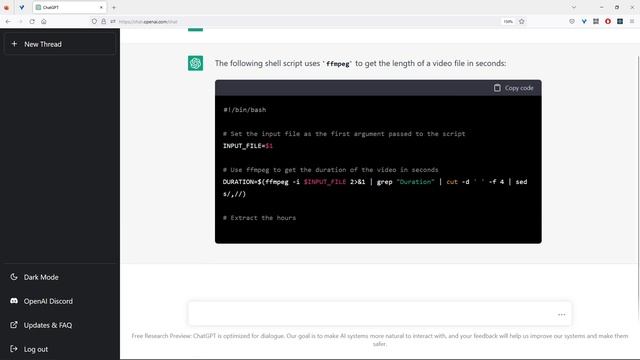Close the ChatGPT tab
This screenshot has height=360, width=640.
click(x=101, y=7)
